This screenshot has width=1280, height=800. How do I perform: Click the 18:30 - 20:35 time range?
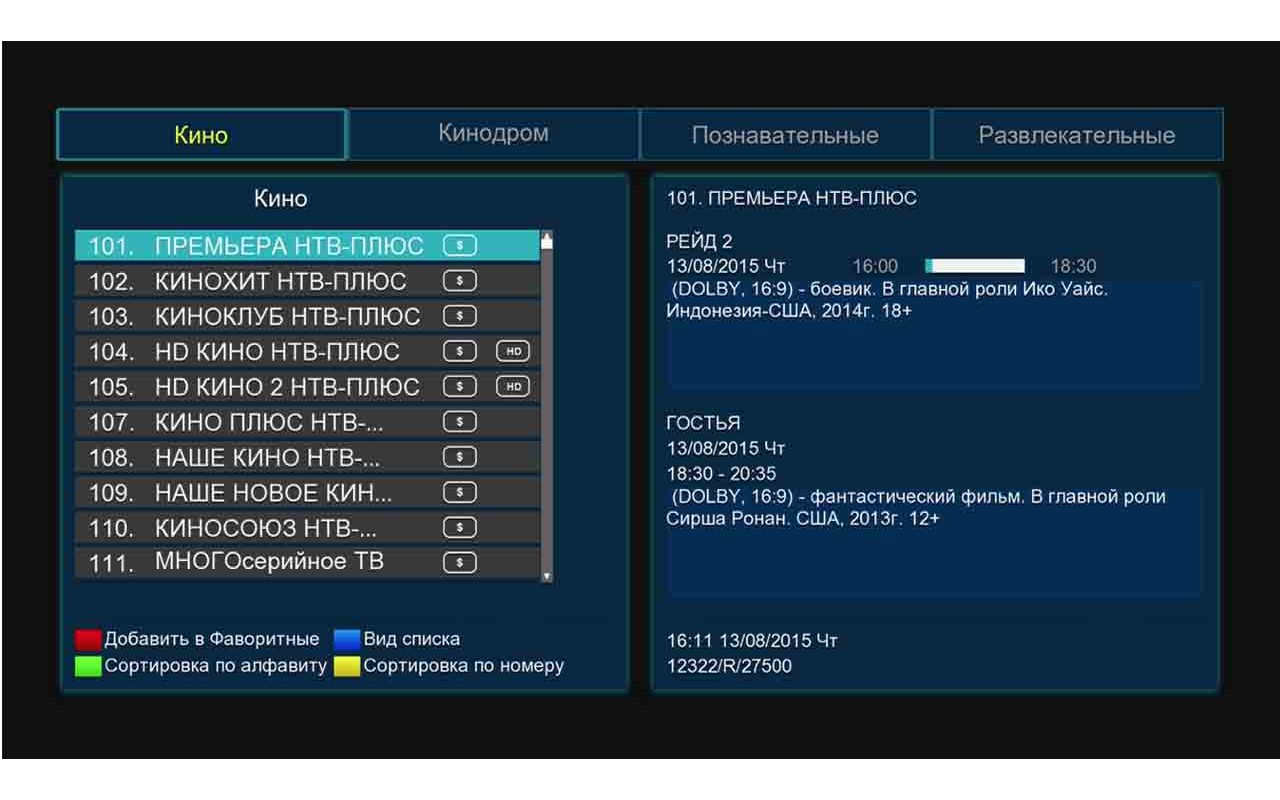(721, 473)
